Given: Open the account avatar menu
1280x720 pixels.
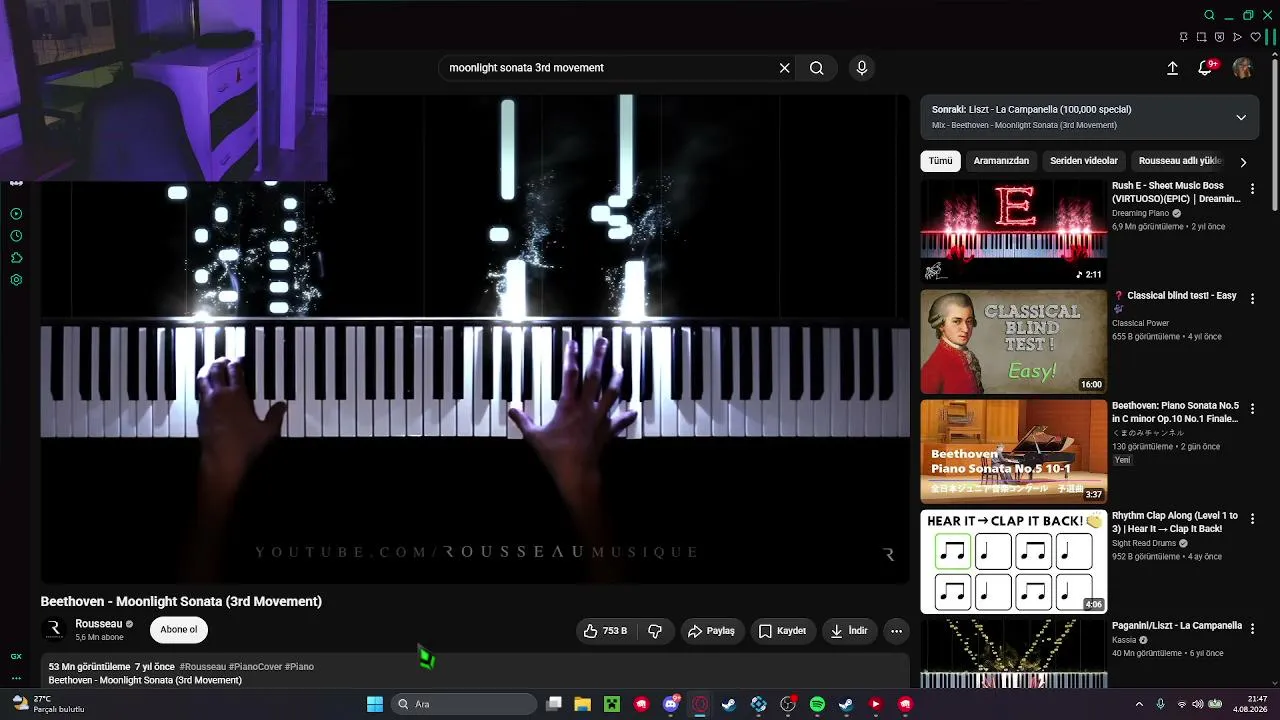Looking at the screenshot, I should (x=1243, y=68).
